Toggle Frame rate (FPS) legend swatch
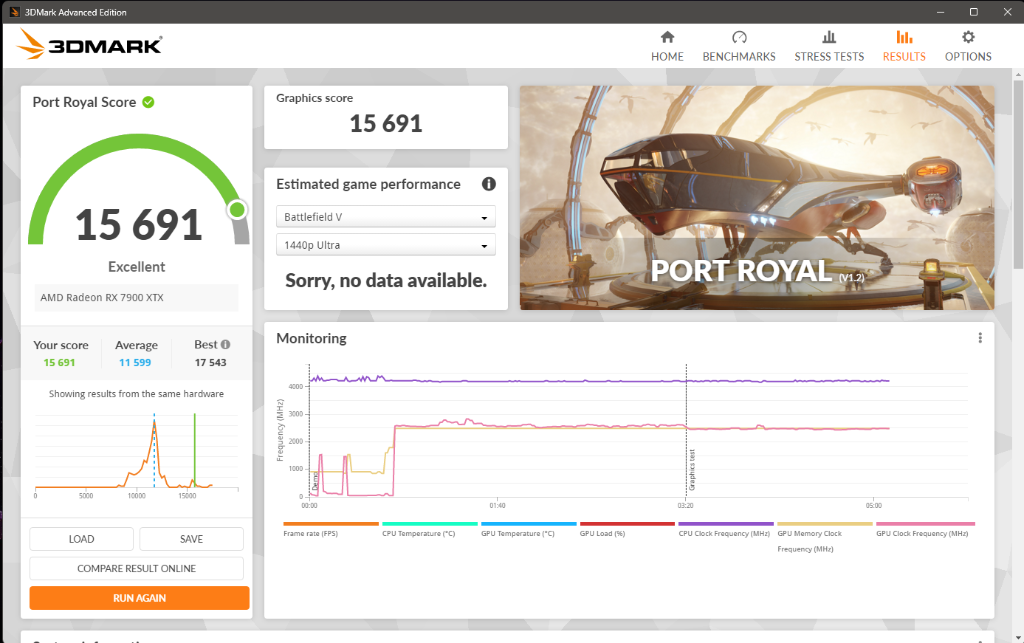Screen dimensions: 1024x643 (330, 524)
